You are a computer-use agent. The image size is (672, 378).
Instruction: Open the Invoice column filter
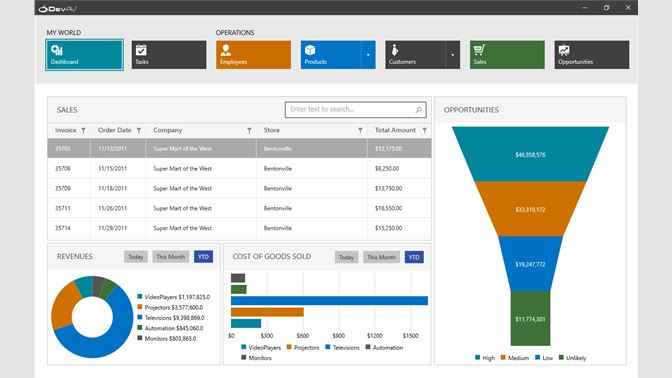[x=84, y=131]
